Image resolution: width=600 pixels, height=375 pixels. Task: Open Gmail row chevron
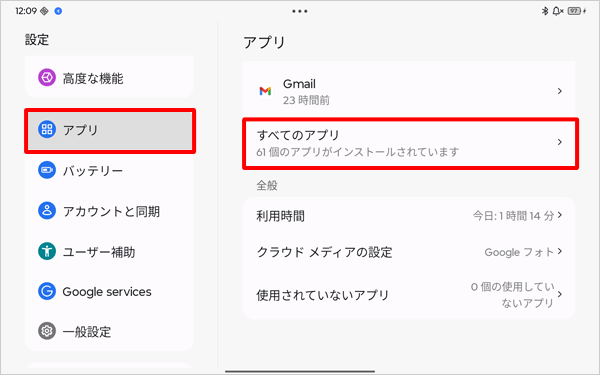pos(559,91)
